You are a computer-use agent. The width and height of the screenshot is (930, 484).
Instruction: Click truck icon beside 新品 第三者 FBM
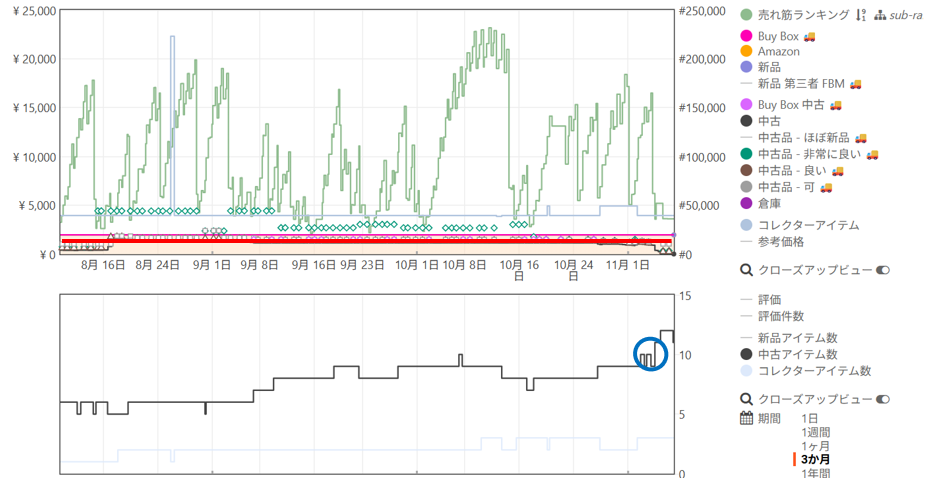(855, 83)
